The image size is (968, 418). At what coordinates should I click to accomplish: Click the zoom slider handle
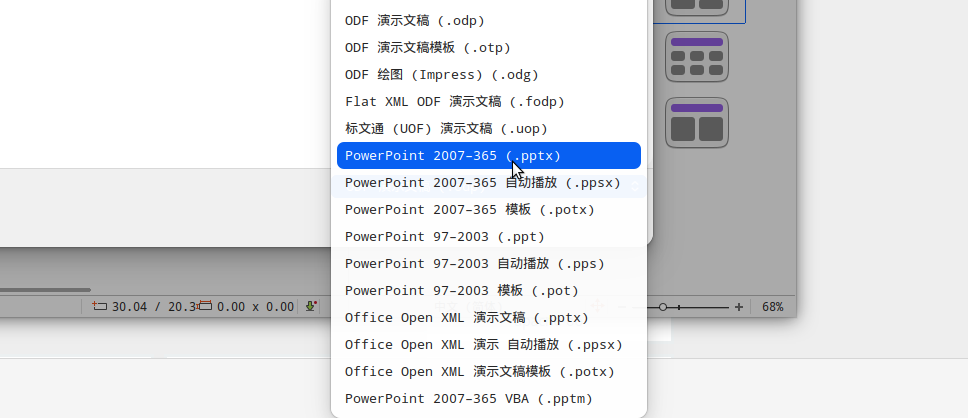pyautogui.click(x=662, y=307)
